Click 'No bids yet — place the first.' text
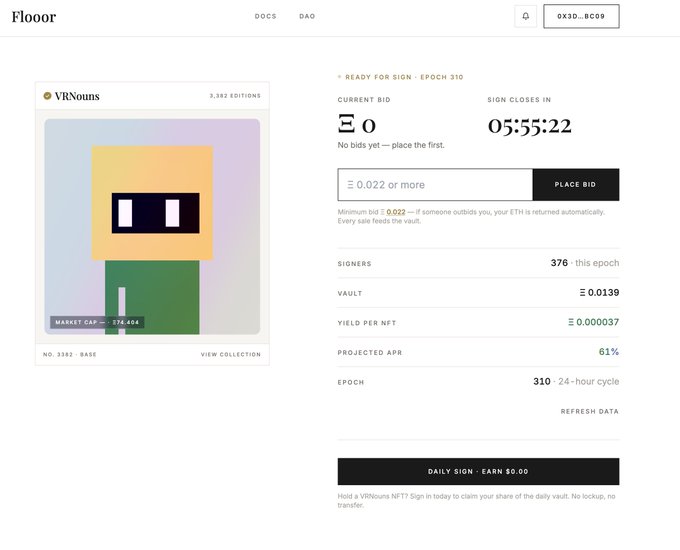Screen dimensions: 680x550 [391, 145]
